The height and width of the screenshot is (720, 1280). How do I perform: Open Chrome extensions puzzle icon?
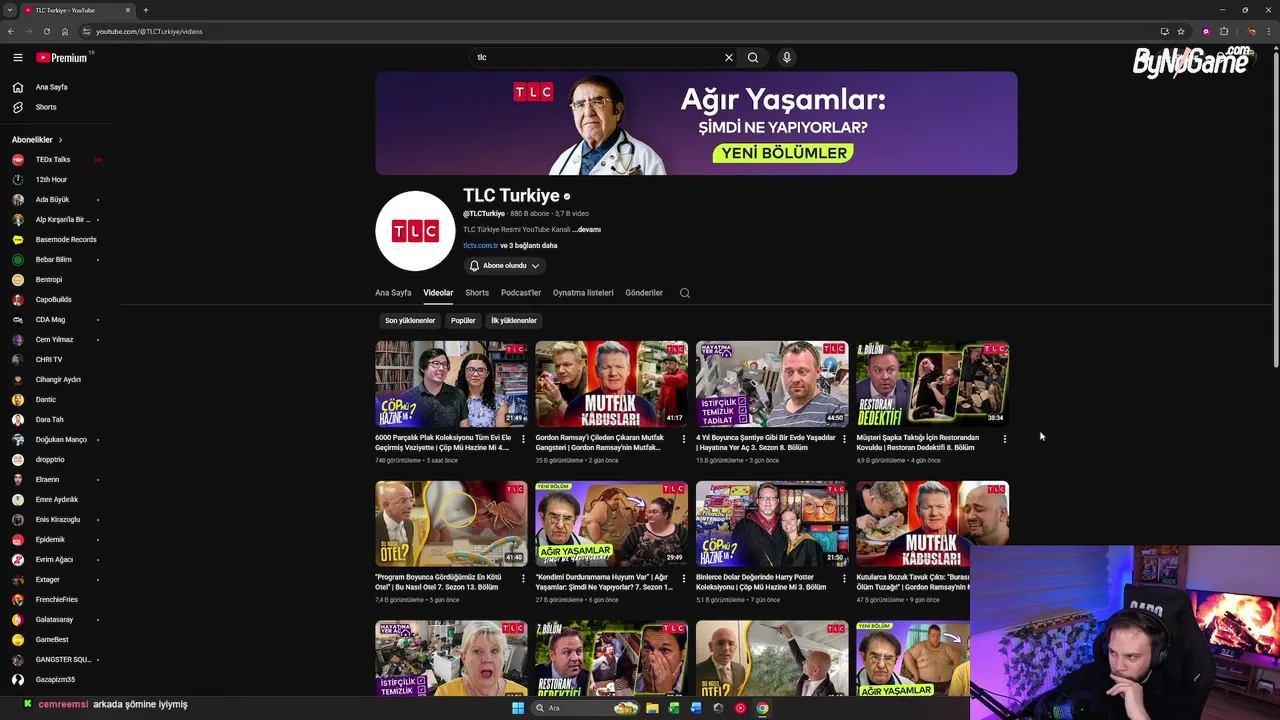click(1224, 31)
